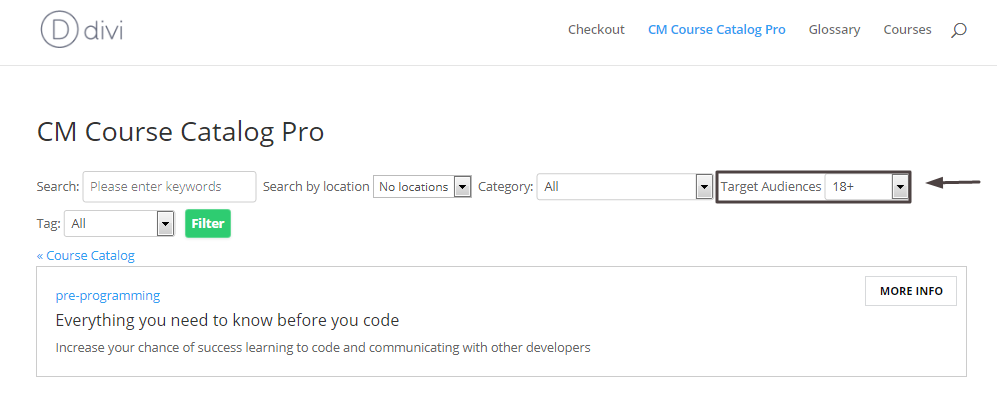Click the Target Audiences dropdown arrow
The image size is (997, 396).
[900, 187]
